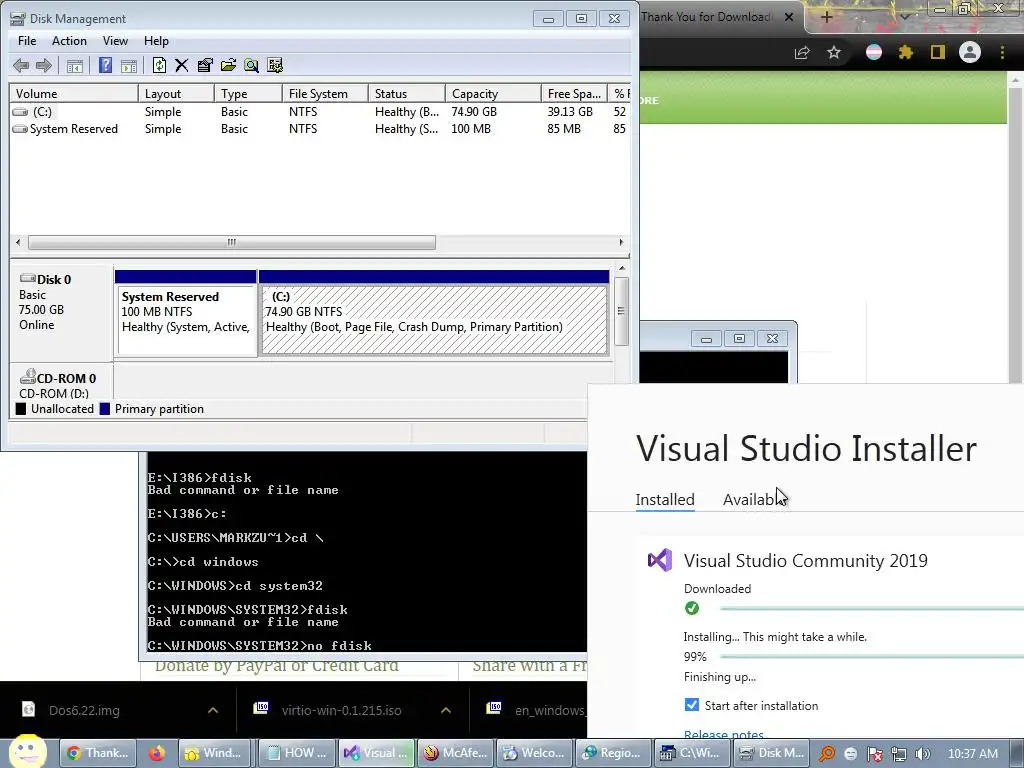Open the Chrome profile avatar
Screen dimensions: 1024x768
click(x=970, y=52)
